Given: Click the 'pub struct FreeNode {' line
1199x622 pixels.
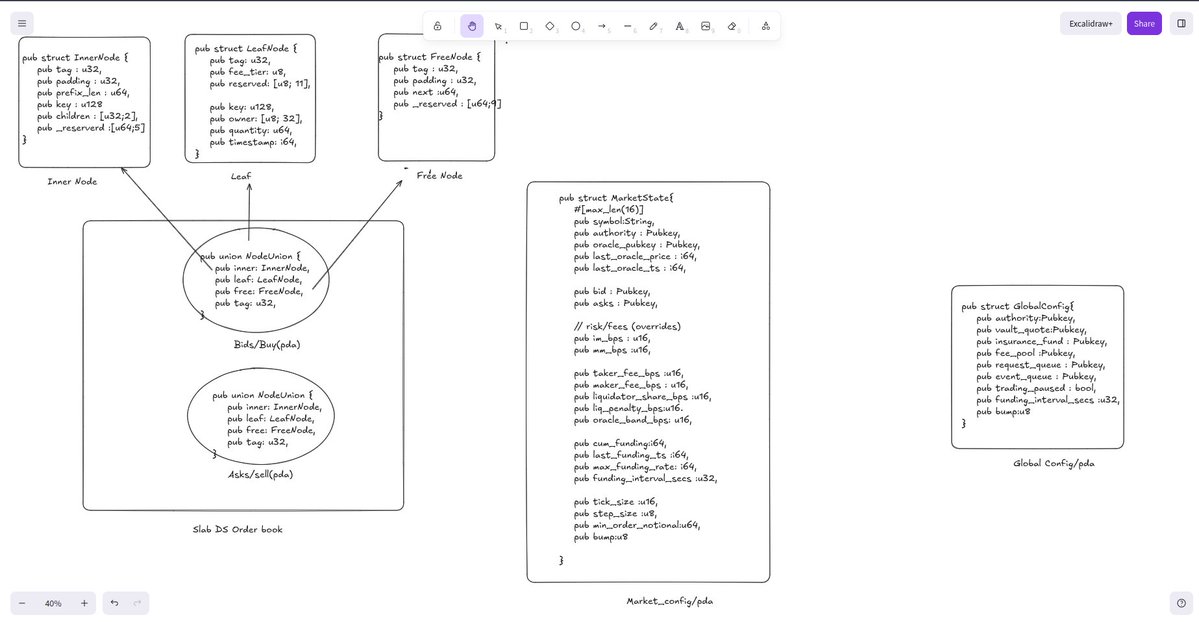Looking at the screenshot, I should click(x=430, y=57).
